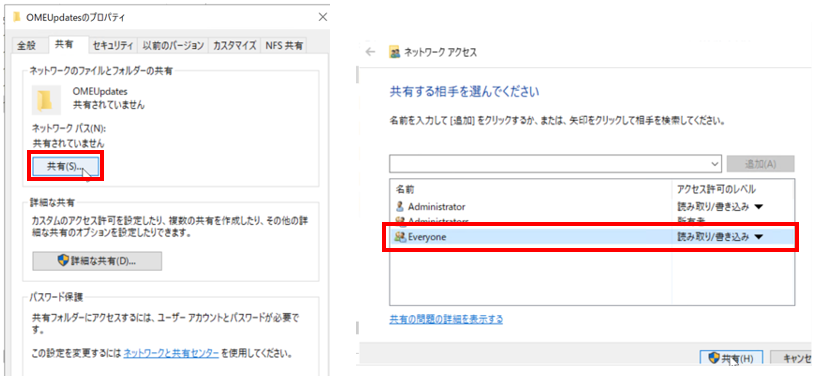
Task: Click the ネットワーク パス(N): label
Action: pyautogui.click(x=70, y=128)
